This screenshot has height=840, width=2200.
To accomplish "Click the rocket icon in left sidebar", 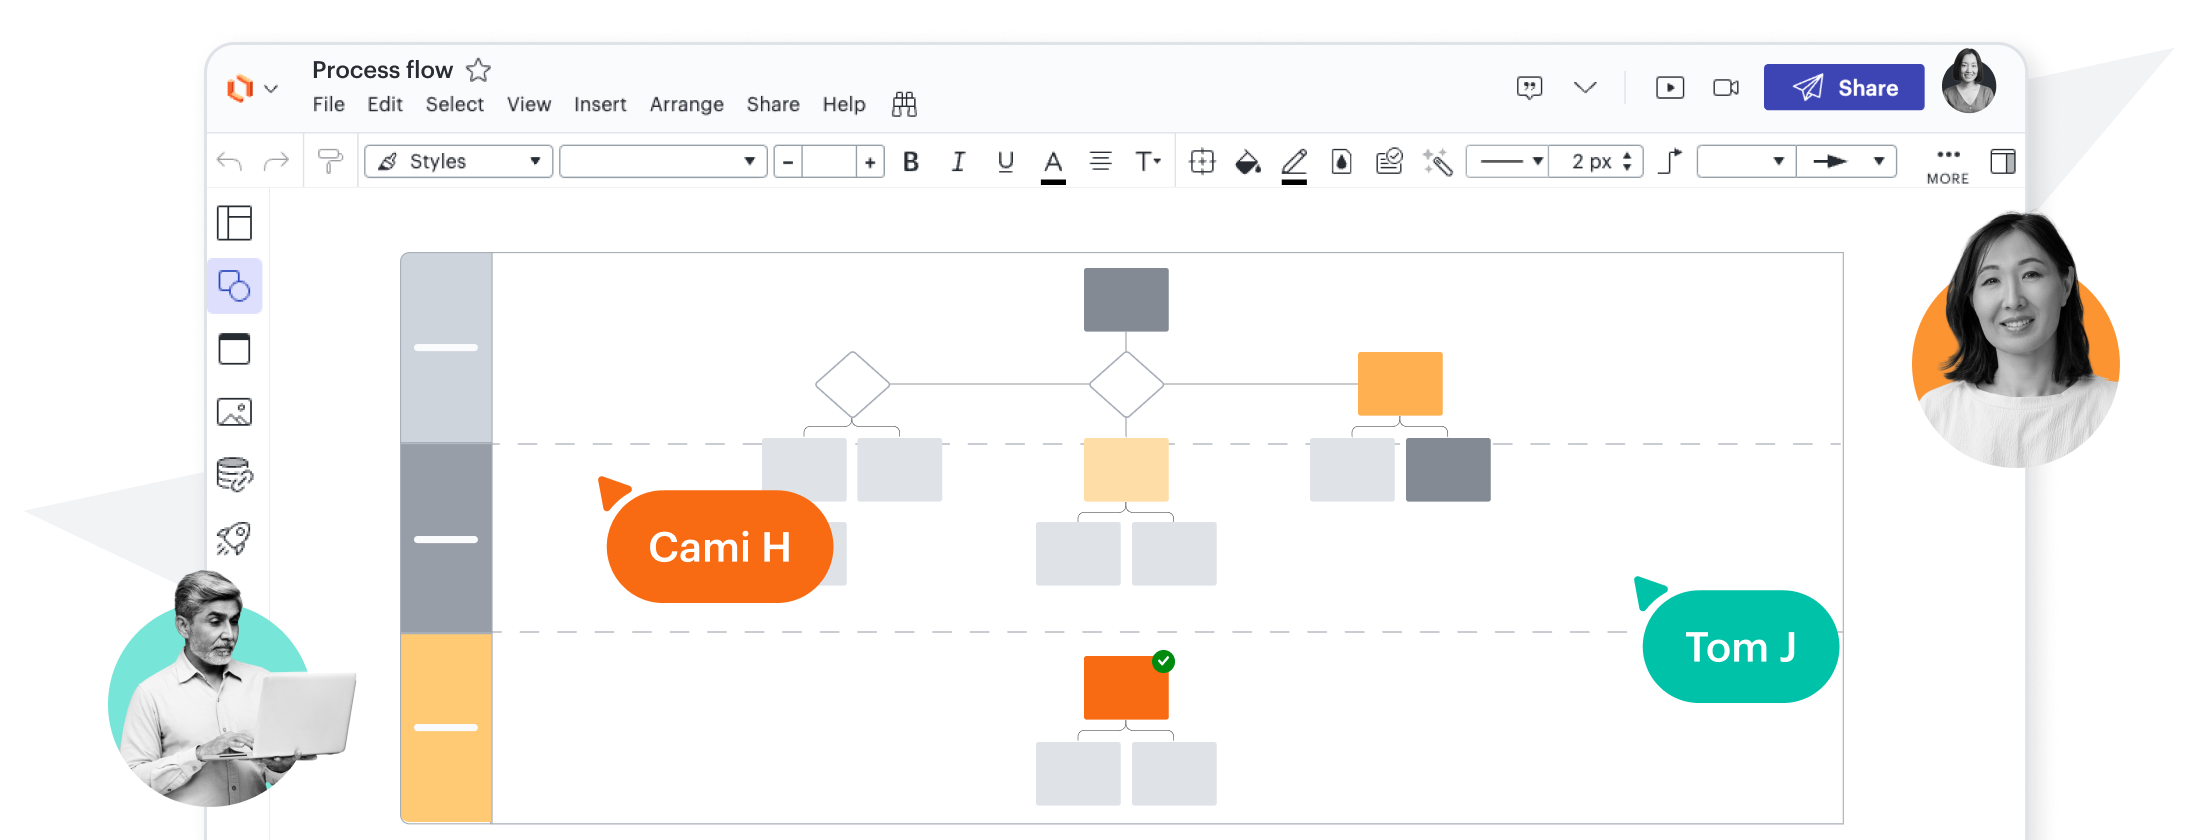I will point(235,539).
